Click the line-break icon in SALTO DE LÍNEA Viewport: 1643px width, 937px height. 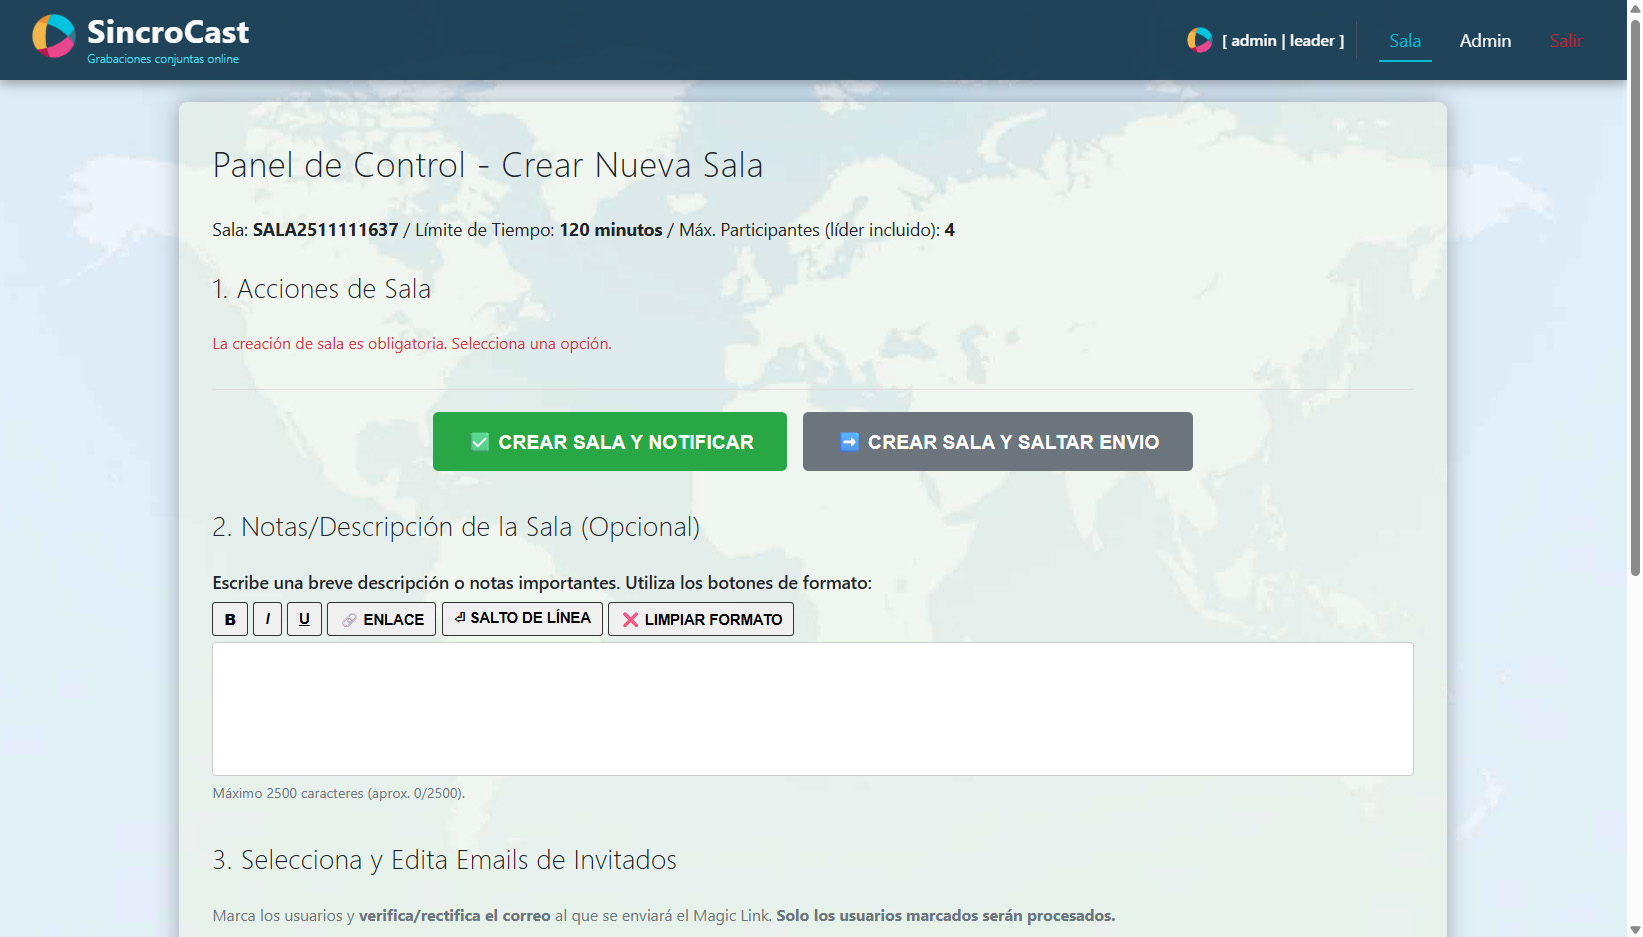coord(460,617)
